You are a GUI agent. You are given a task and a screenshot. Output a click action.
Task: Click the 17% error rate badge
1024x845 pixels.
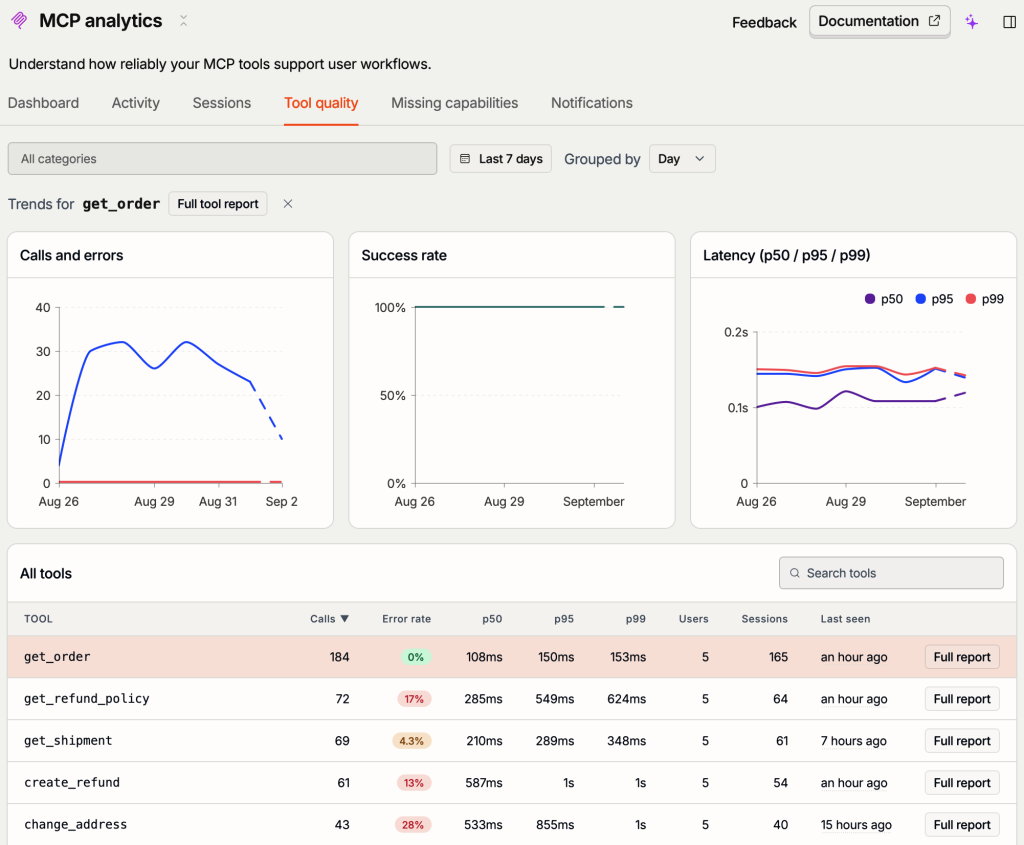(x=414, y=699)
